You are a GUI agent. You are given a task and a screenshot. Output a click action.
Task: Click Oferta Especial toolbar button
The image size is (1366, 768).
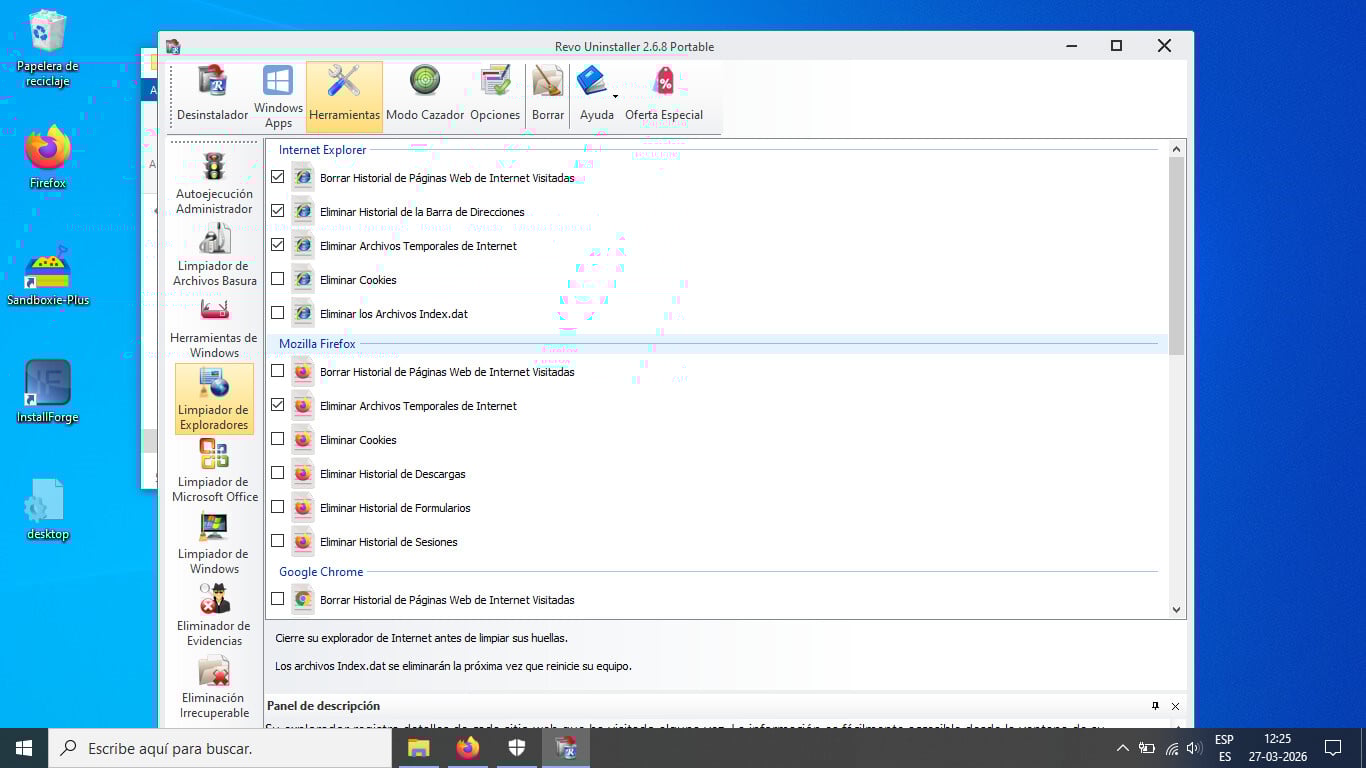tap(664, 96)
